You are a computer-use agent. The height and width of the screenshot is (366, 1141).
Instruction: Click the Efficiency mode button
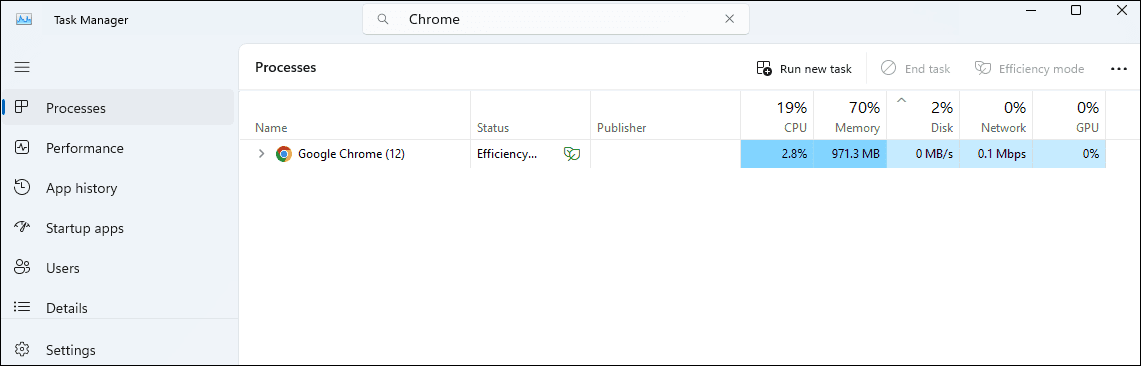(x=1029, y=68)
